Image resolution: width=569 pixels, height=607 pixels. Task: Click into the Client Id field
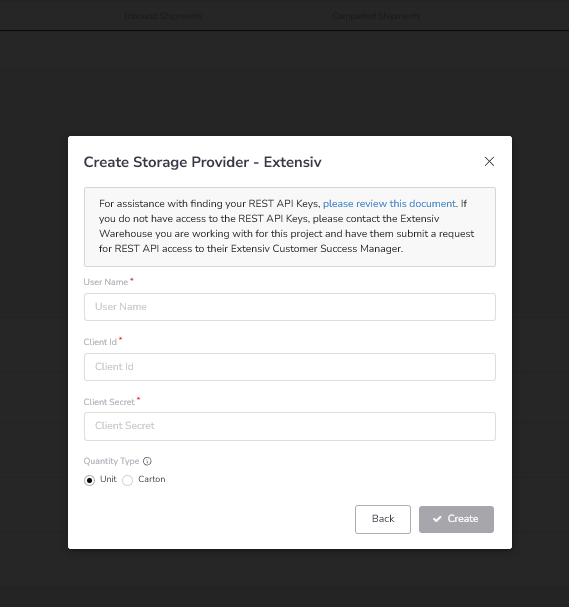point(290,367)
